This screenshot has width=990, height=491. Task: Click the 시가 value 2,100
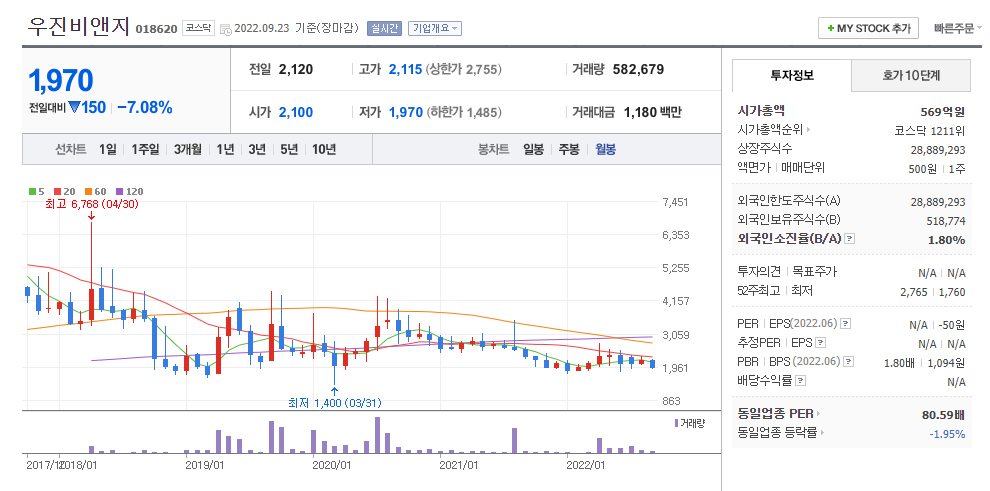point(295,112)
